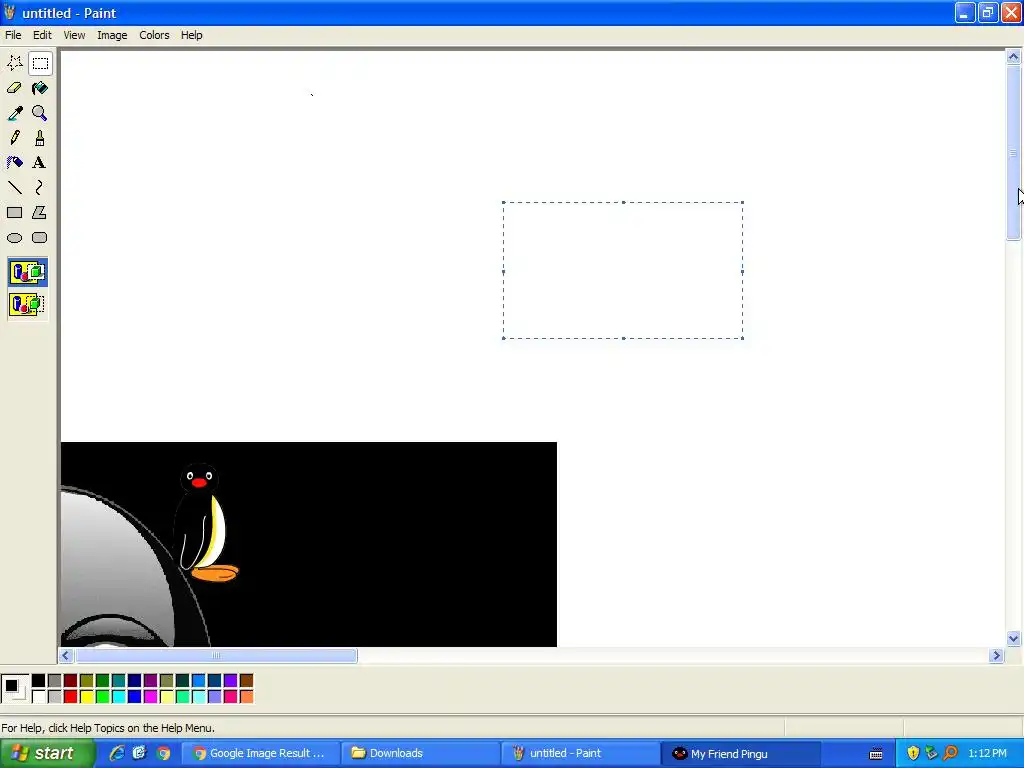Launch Chrome from quick launch bar

point(163,754)
